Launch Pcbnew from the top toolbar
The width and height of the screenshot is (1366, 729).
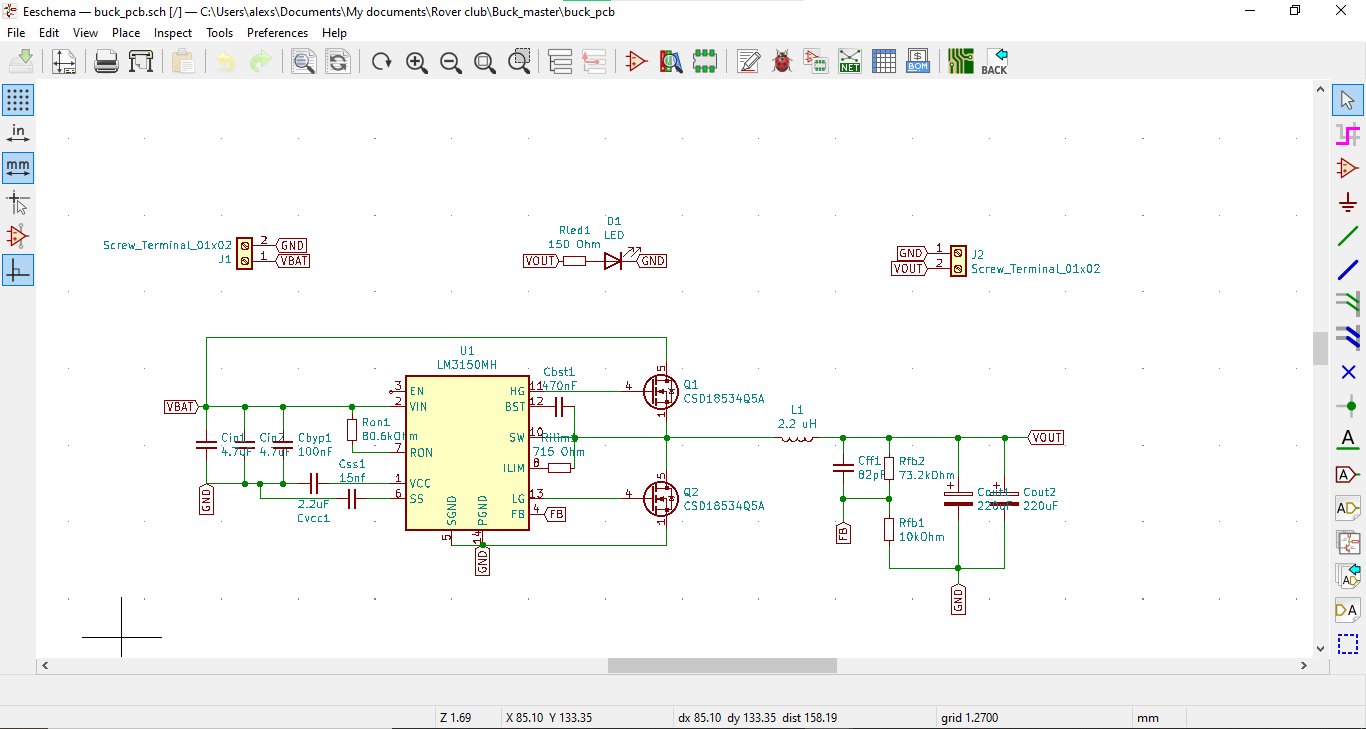[x=960, y=61]
